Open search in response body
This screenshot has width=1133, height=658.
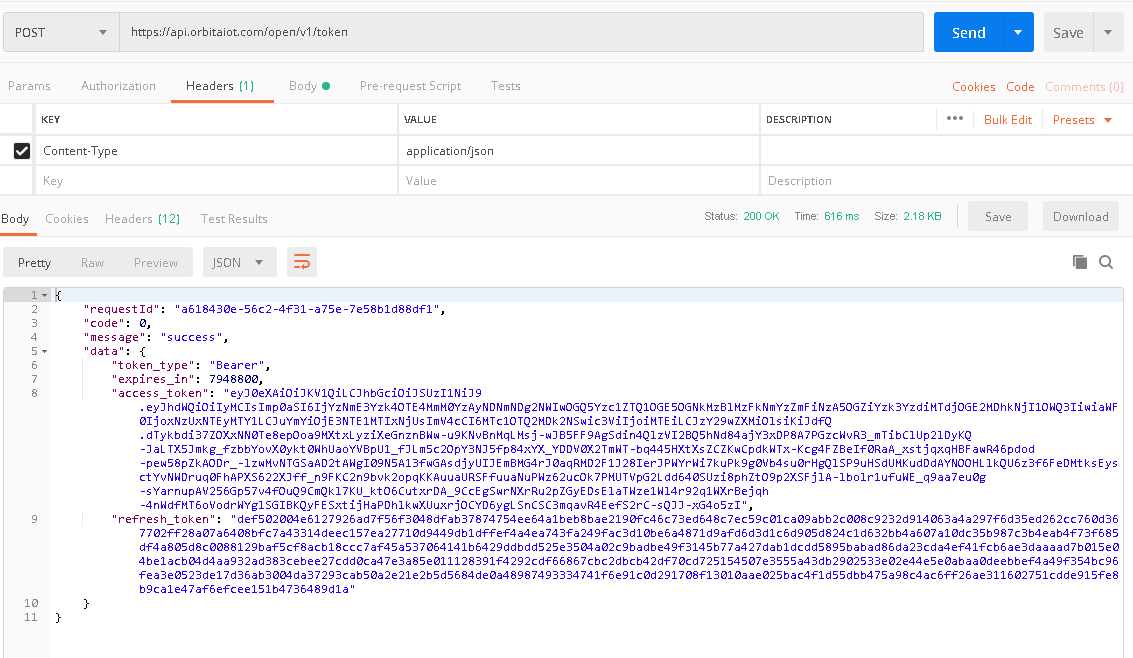[1106, 262]
